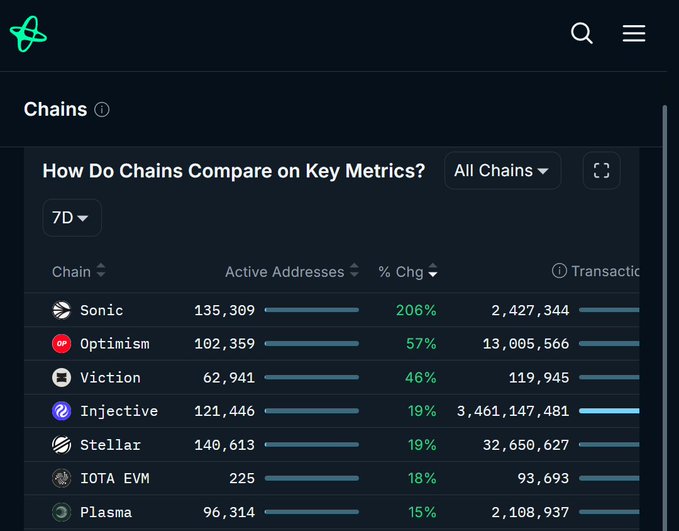Click the Transactions column header
The width and height of the screenshot is (679, 531).
coord(605,271)
